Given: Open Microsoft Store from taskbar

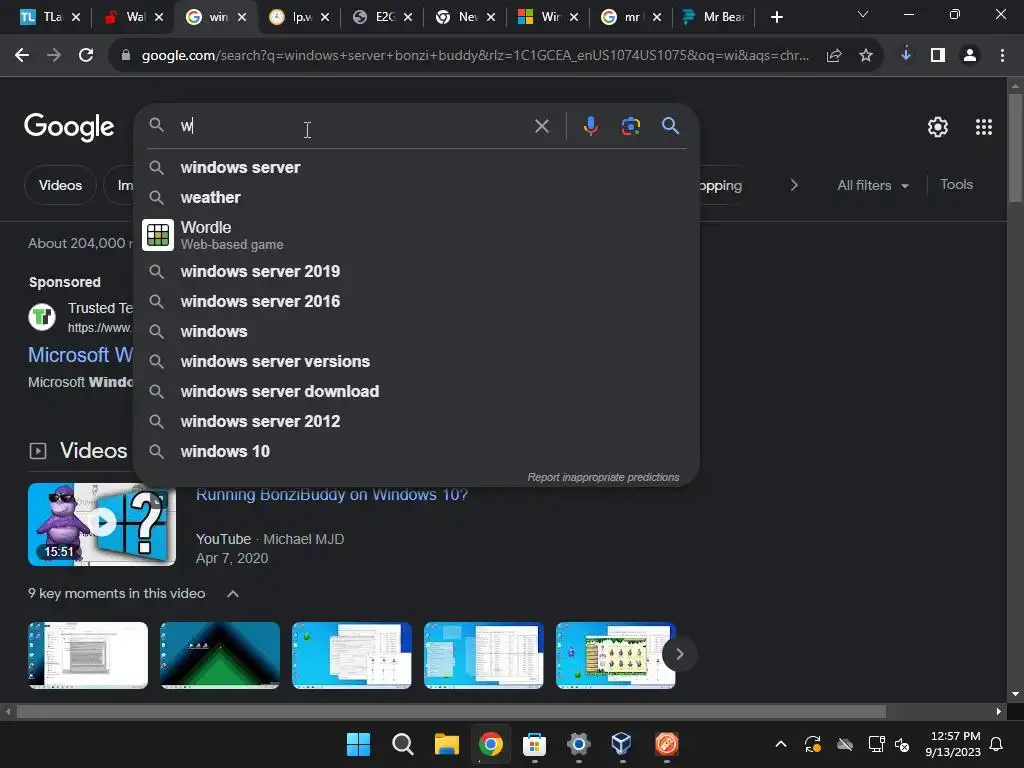Looking at the screenshot, I should 534,744.
